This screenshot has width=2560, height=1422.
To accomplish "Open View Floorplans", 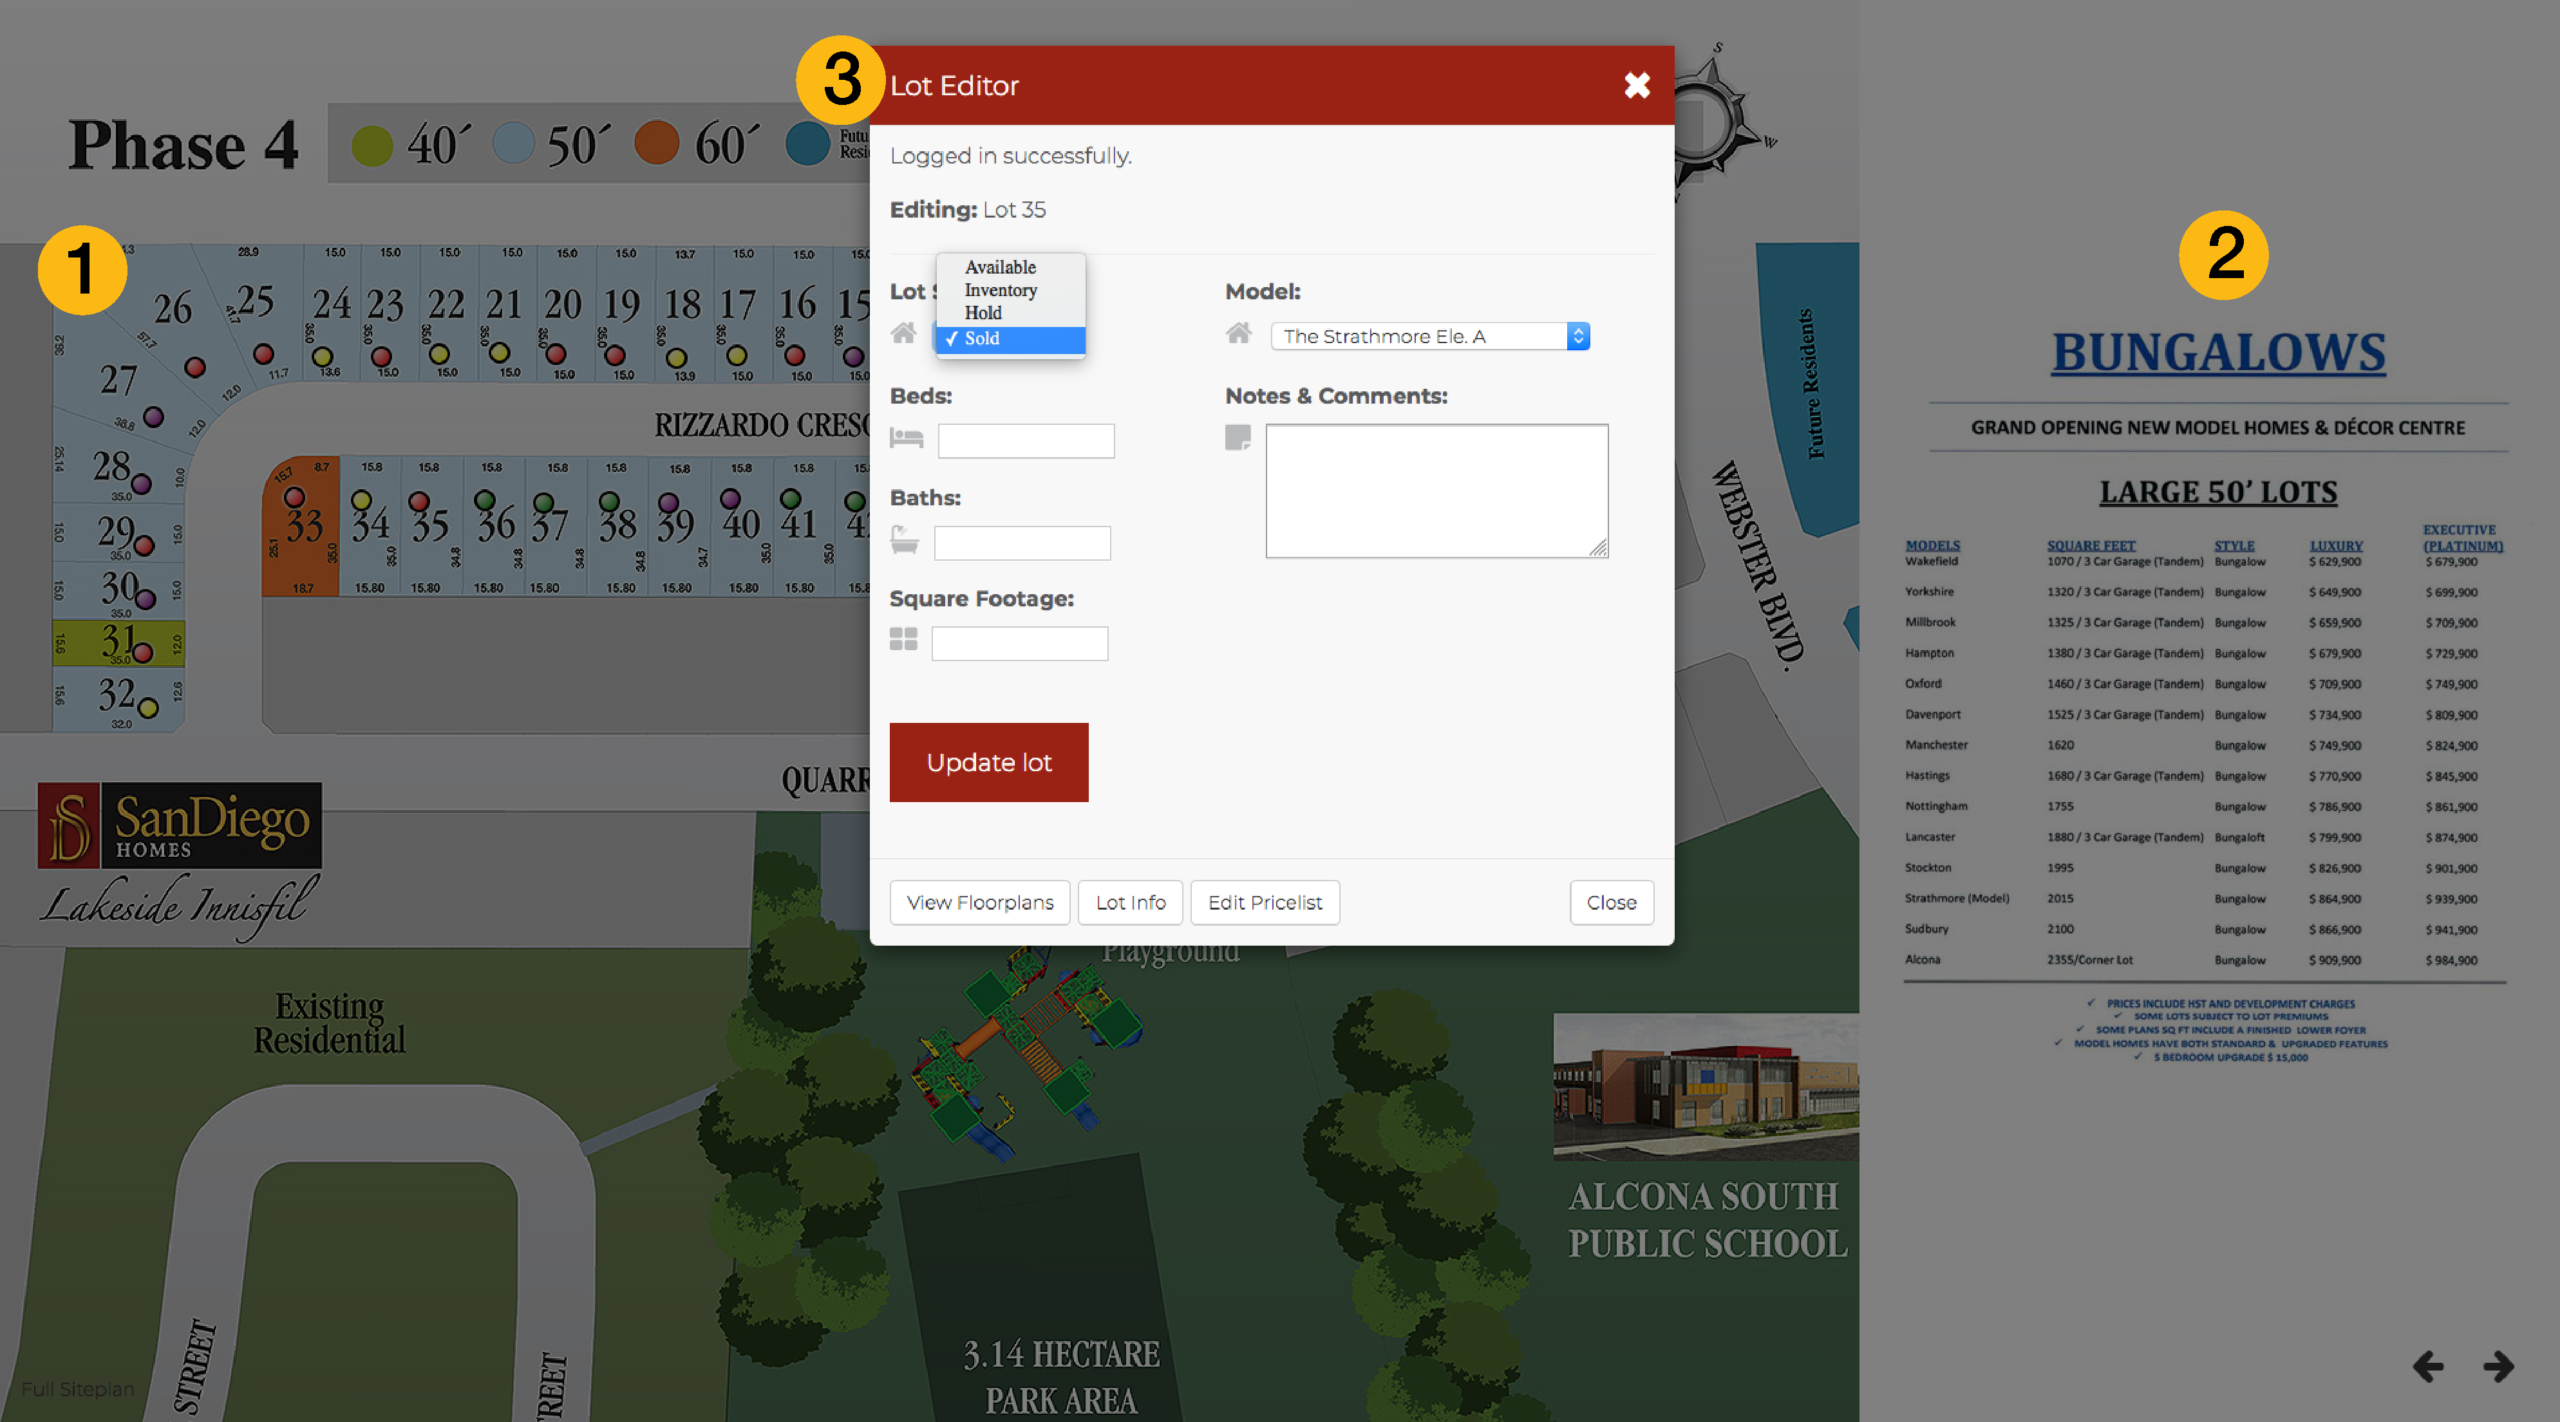I will (980, 902).
